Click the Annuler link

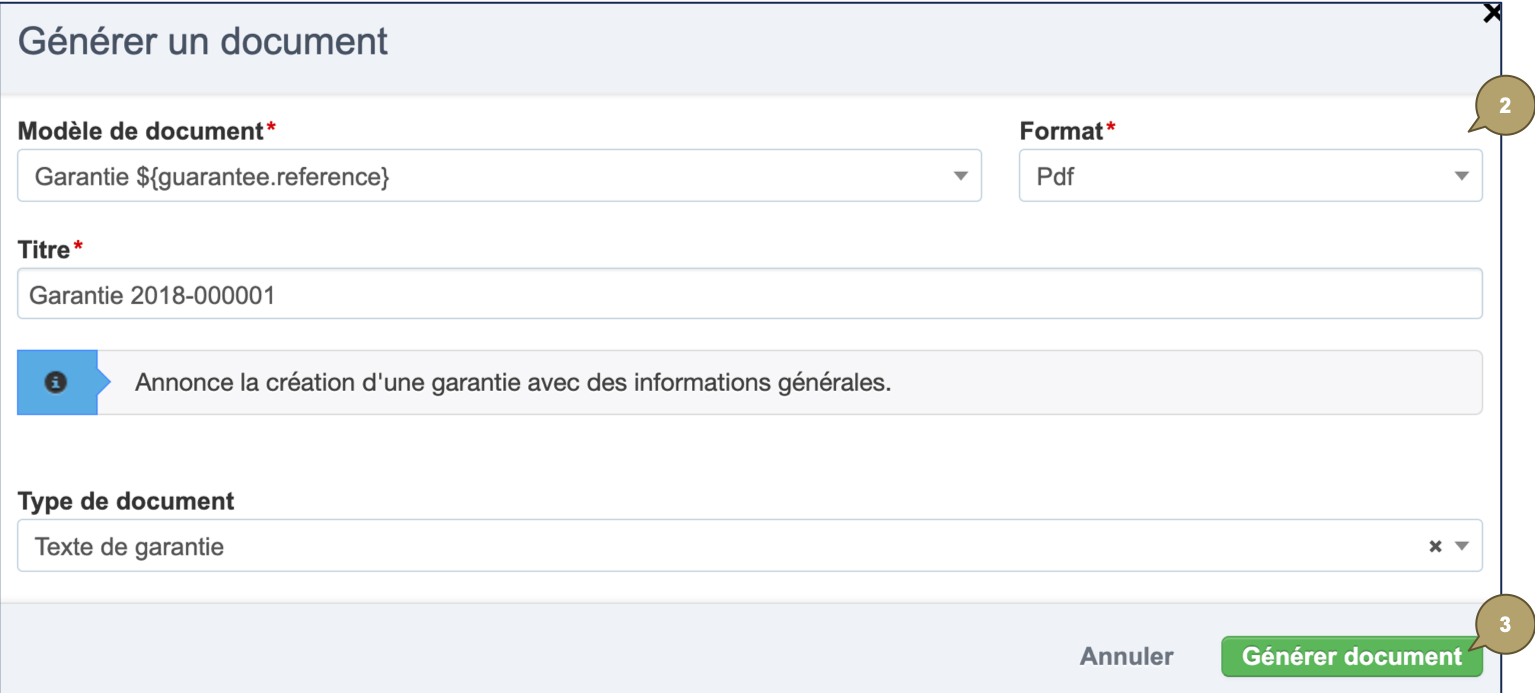pos(1125,656)
